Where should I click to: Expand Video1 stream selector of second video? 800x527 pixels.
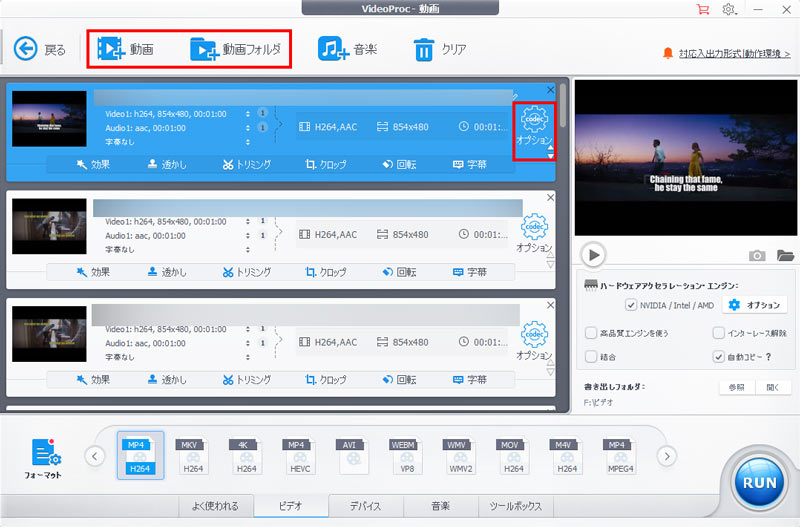[247, 221]
